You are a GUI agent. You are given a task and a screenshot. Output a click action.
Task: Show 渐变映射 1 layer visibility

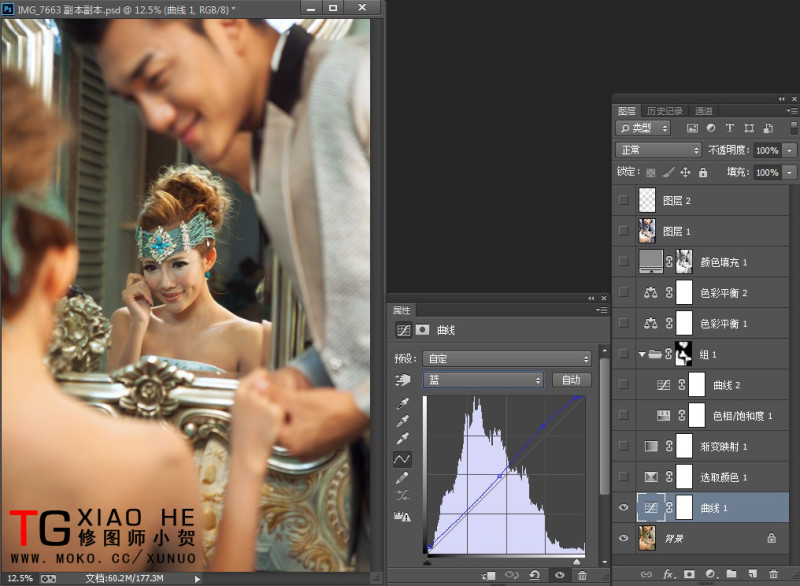pos(623,446)
